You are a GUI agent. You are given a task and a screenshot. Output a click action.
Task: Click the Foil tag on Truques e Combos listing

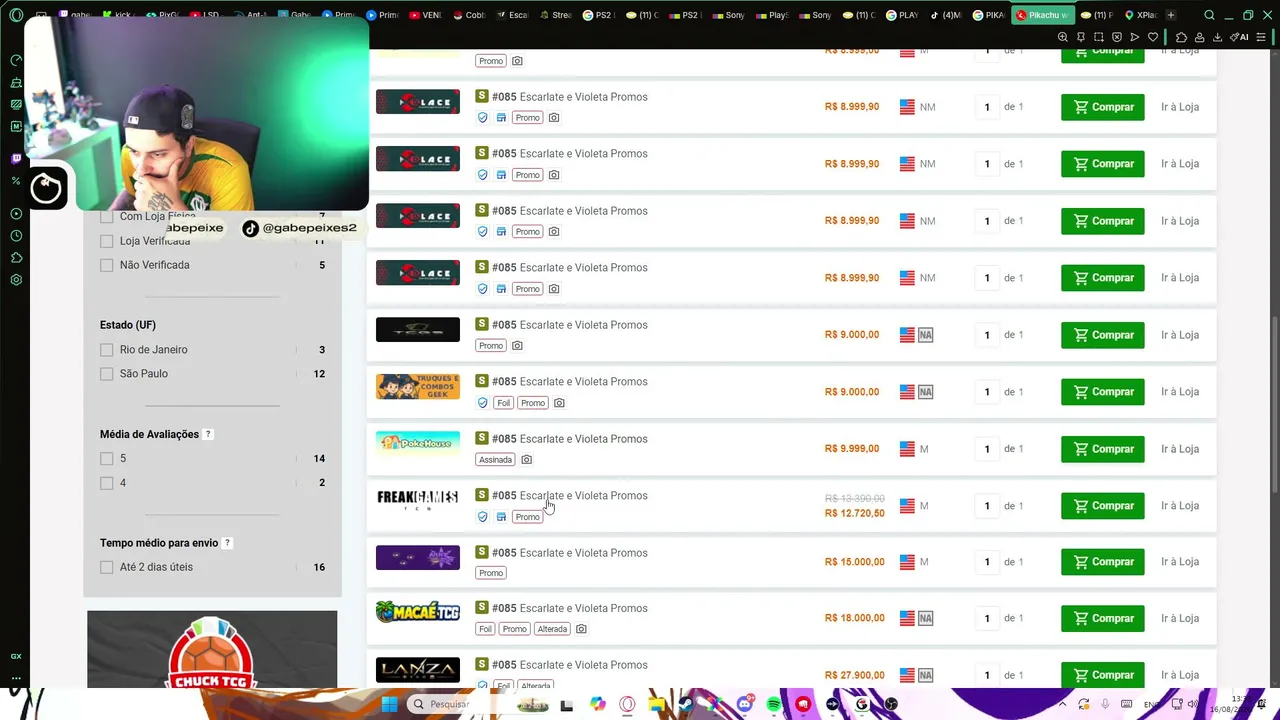point(503,403)
